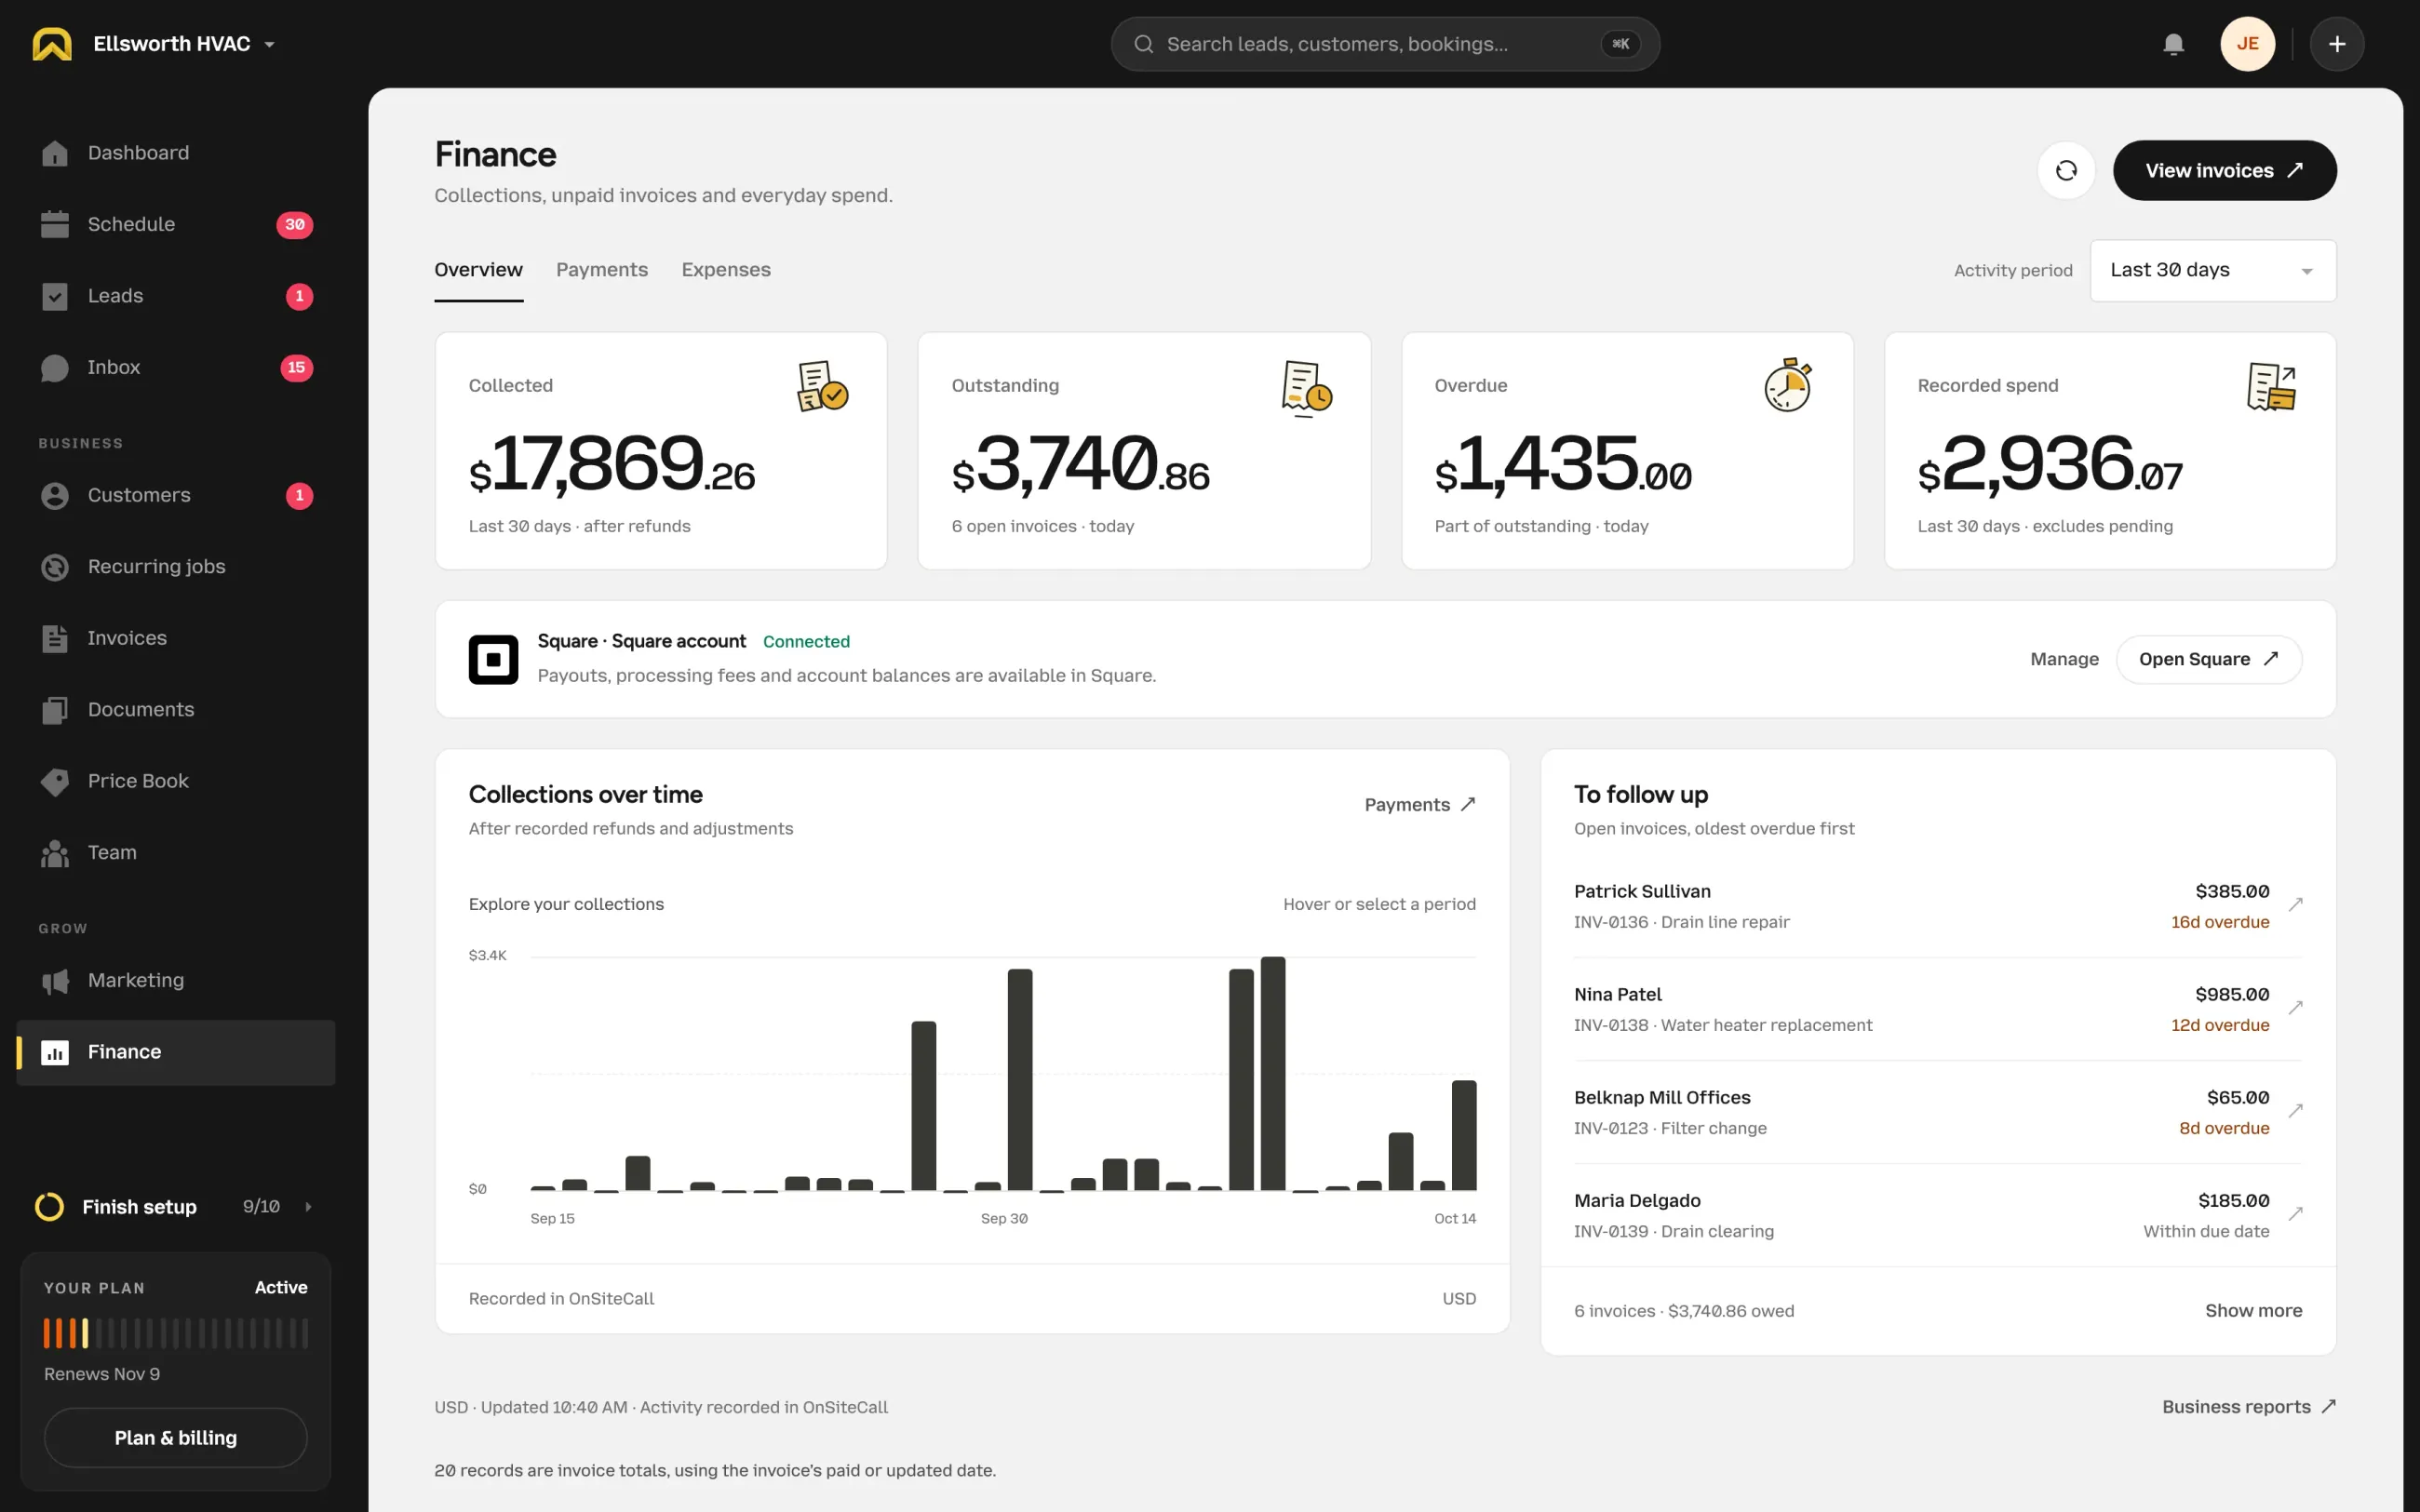Go to Recurring jobs
Viewport: 2420px width, 1512px height.
coord(175,567)
